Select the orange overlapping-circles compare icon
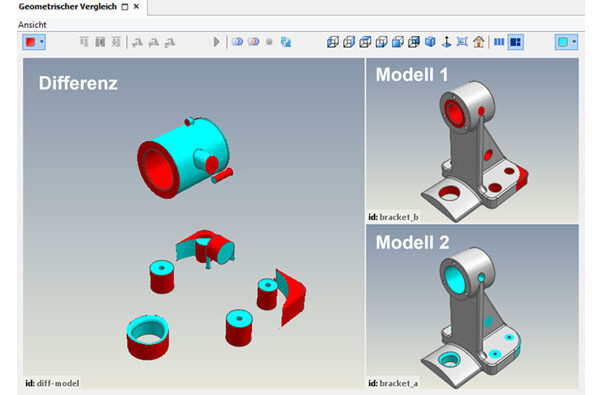Screen dimensions: 600x395 pos(253,41)
